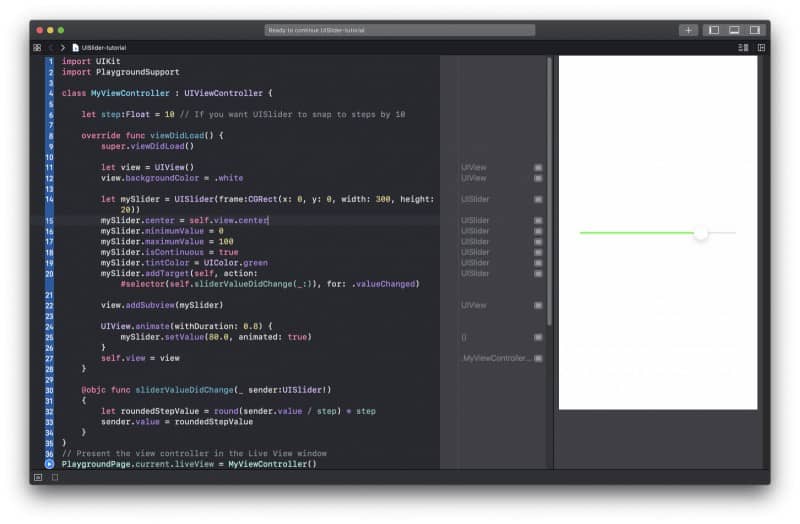
Task: Show quick look for line 16 UISlider result
Action: (x=538, y=231)
